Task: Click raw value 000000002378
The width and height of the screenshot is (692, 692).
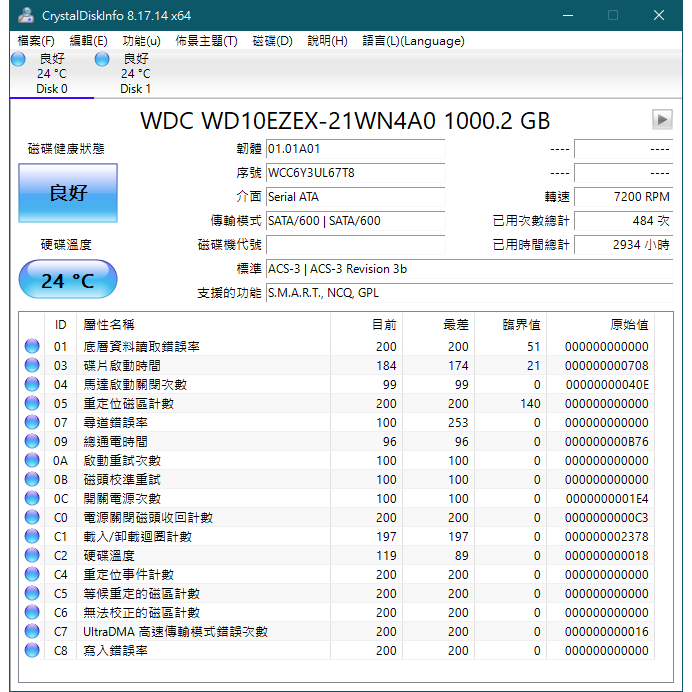Action: point(607,537)
